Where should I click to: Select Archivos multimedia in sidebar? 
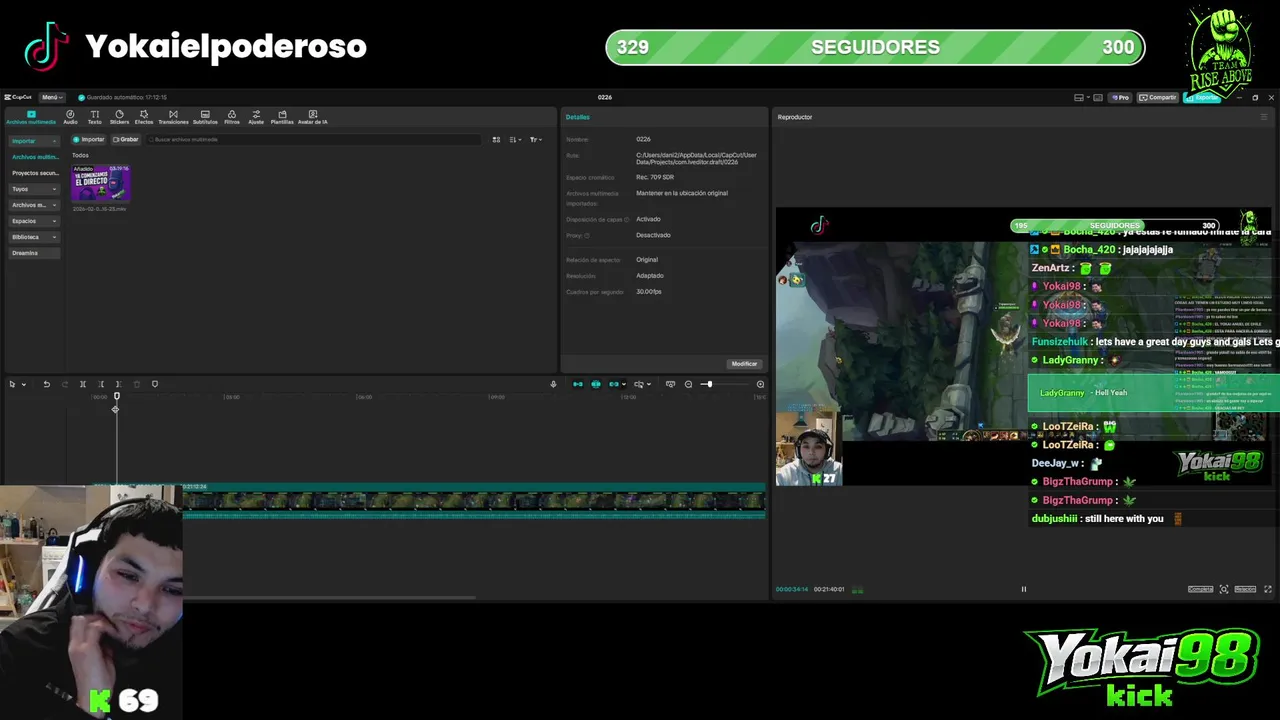tap(35, 157)
